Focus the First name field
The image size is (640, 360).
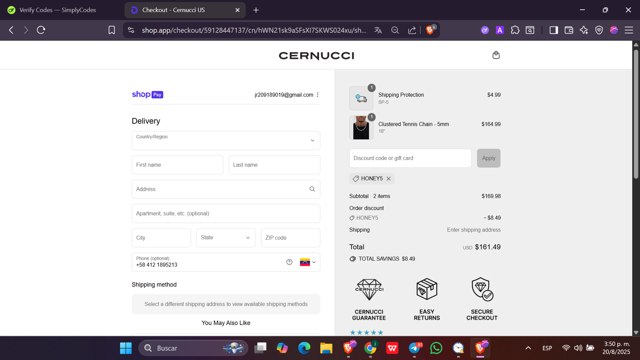point(177,165)
